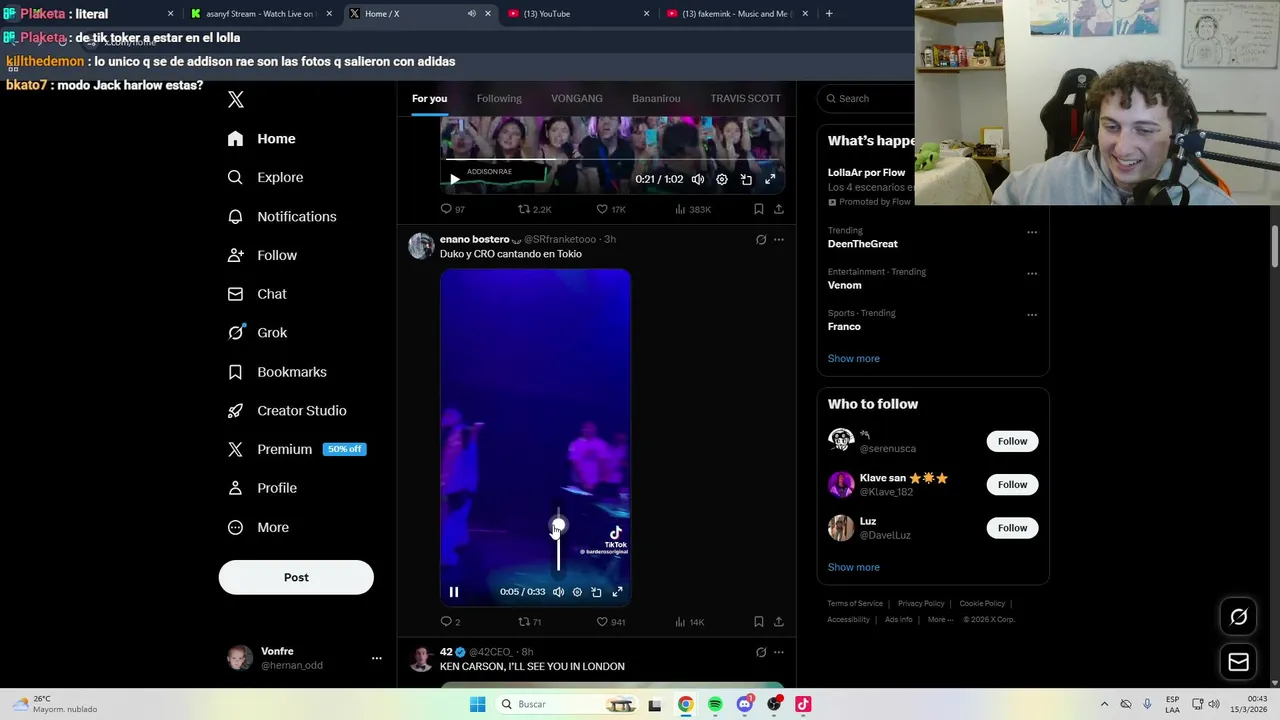Follow Luz @DavelLuz
The width and height of the screenshot is (1280, 720).
point(1012,528)
